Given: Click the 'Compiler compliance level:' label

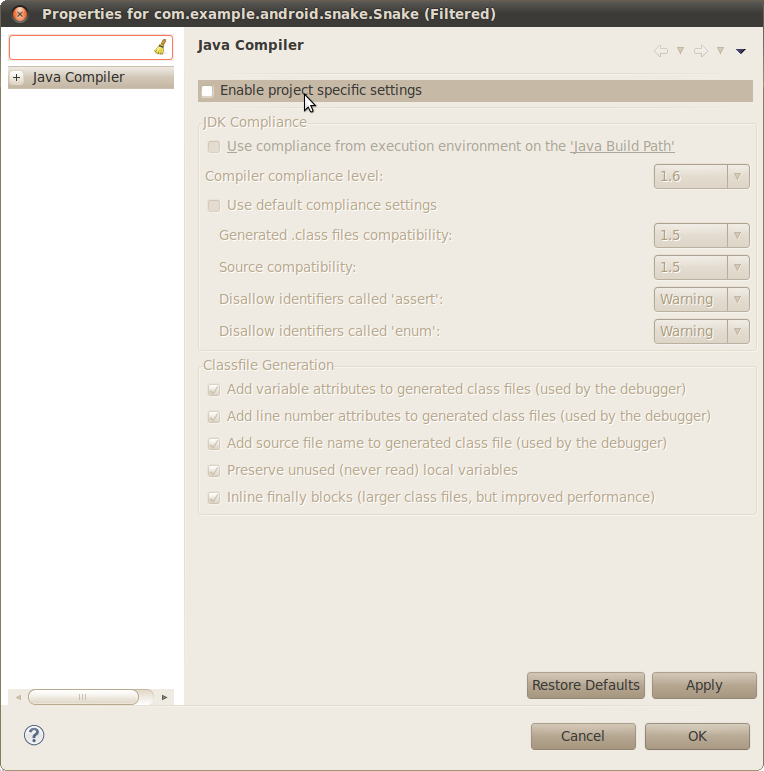Looking at the screenshot, I should point(294,176).
